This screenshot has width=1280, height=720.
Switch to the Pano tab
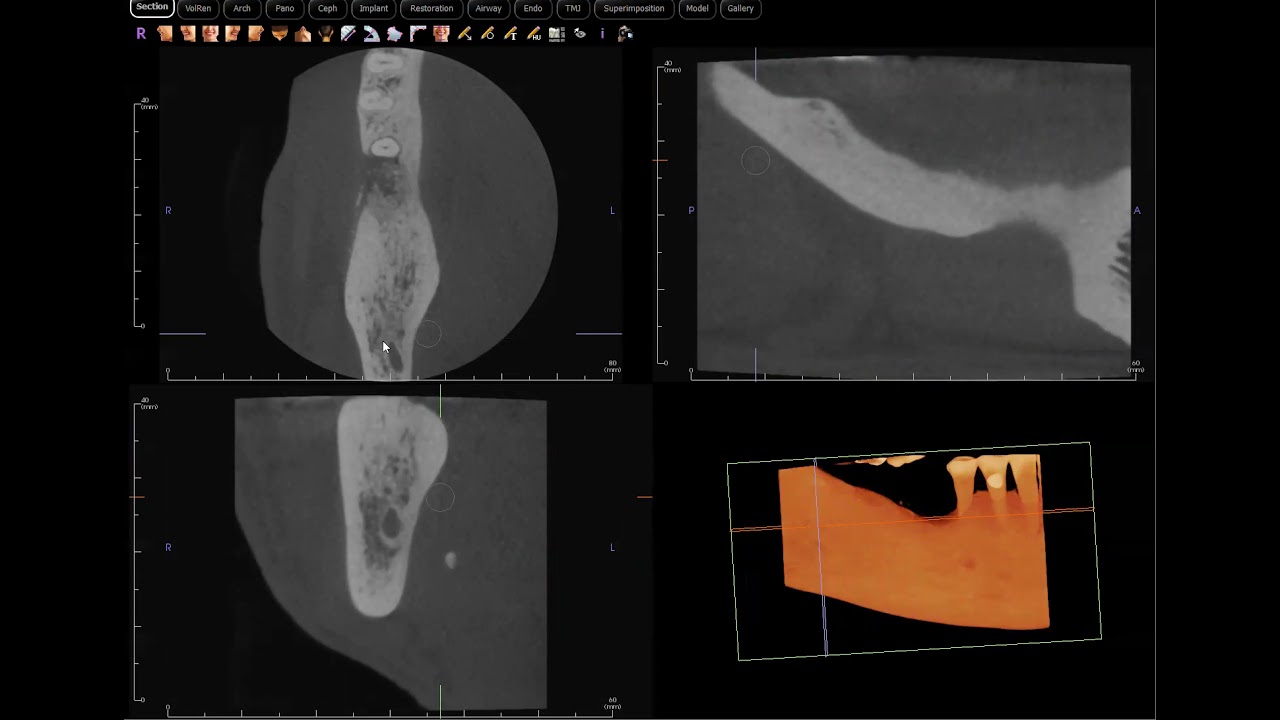pyautogui.click(x=285, y=8)
